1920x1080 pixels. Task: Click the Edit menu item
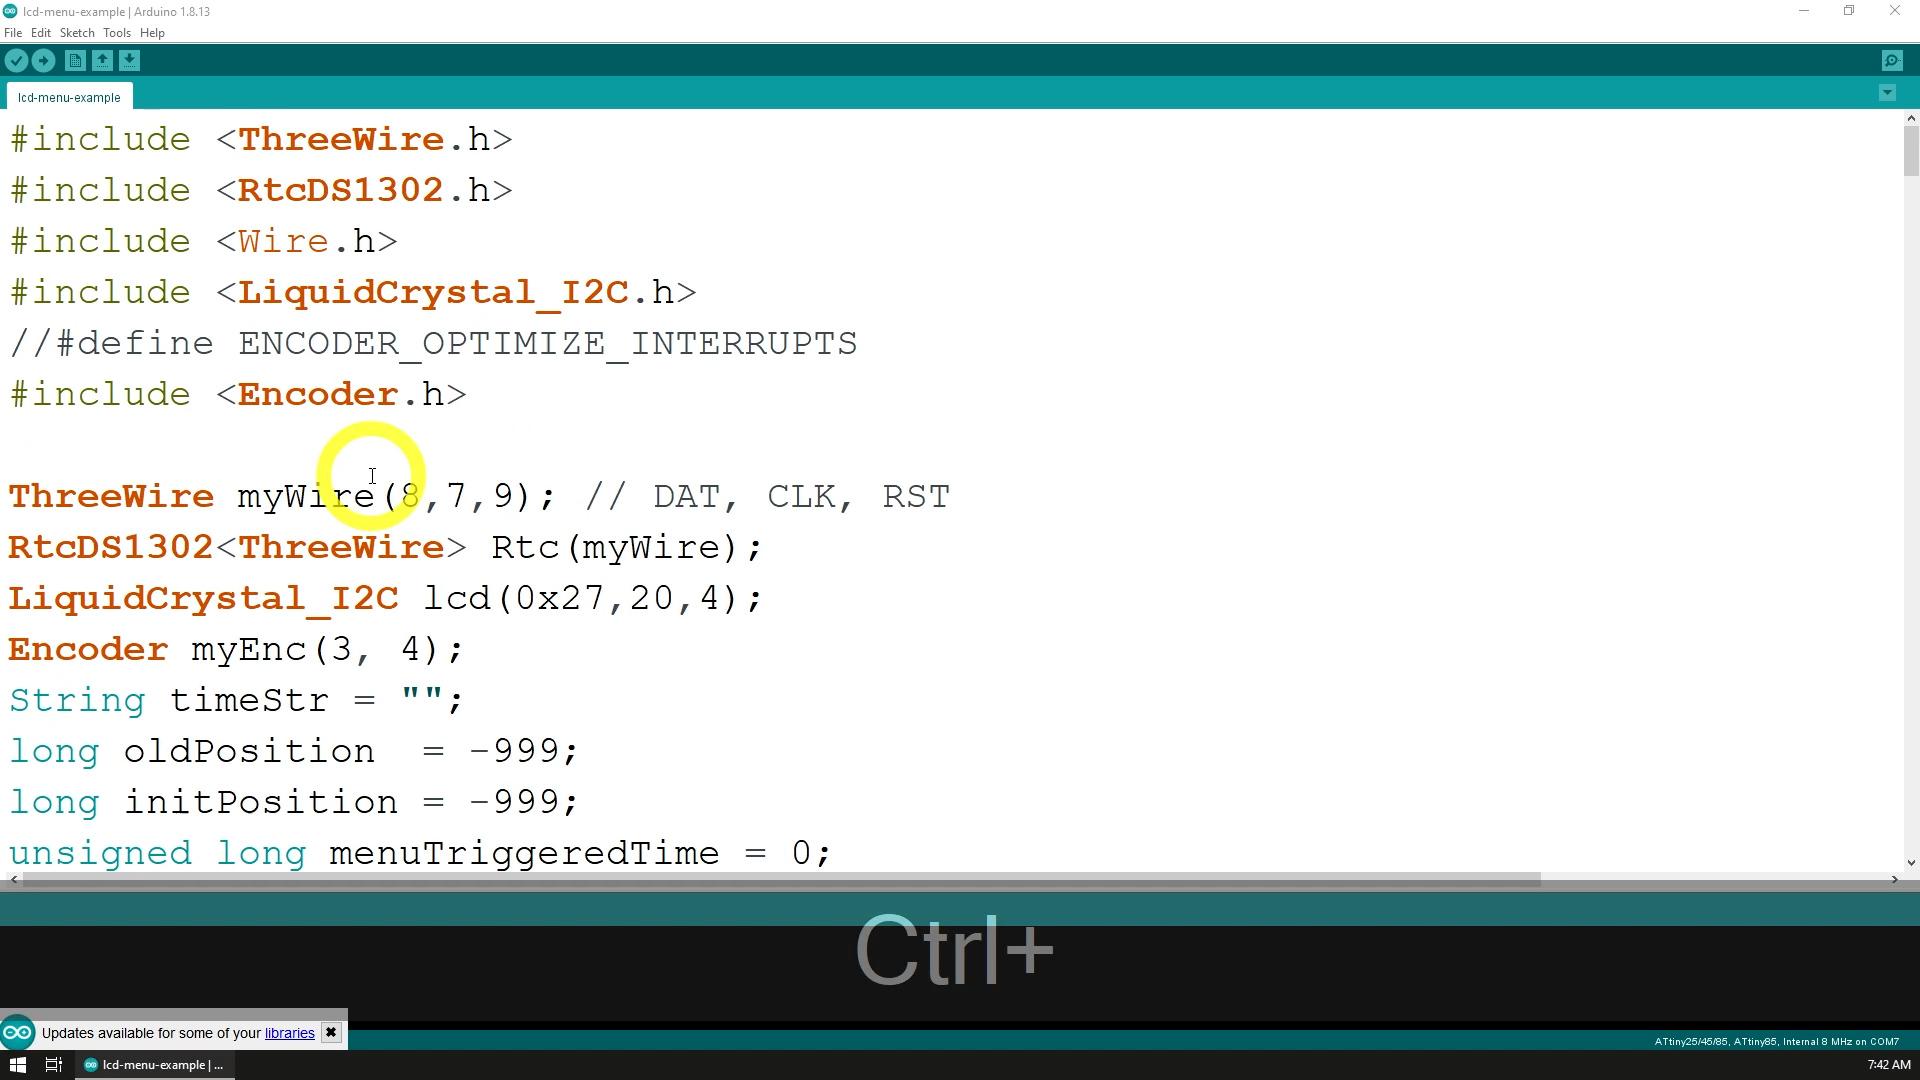pyautogui.click(x=41, y=32)
